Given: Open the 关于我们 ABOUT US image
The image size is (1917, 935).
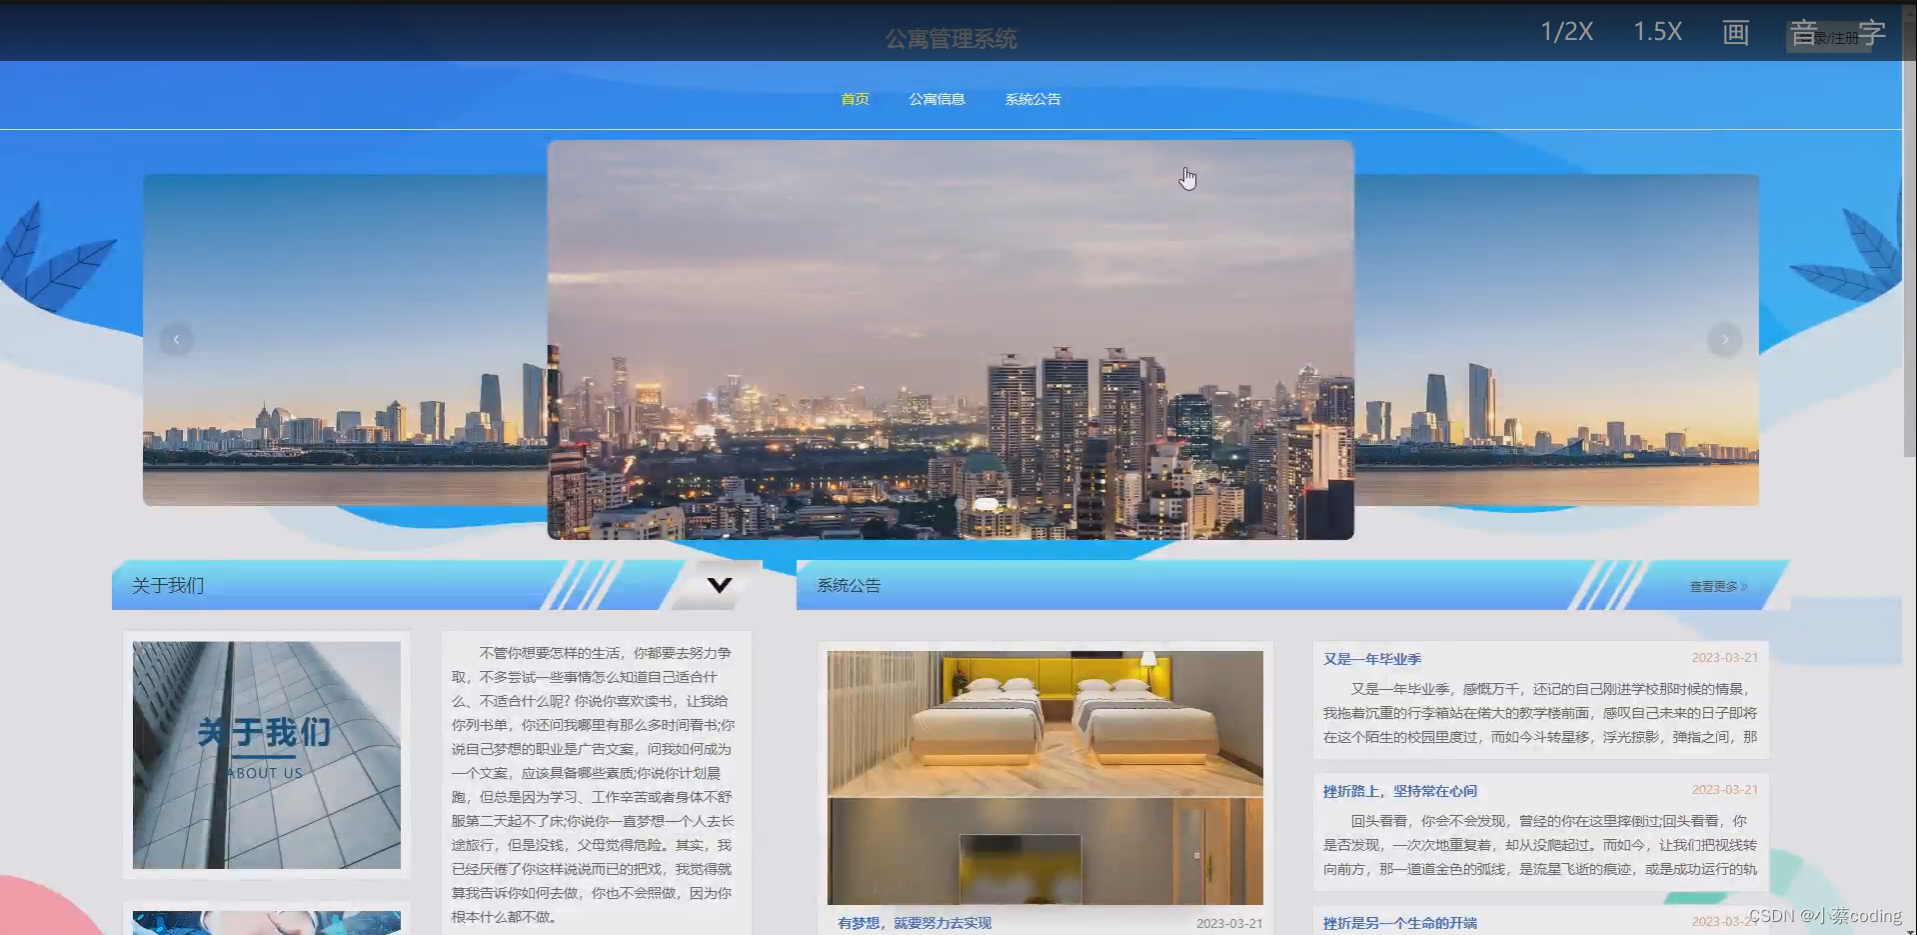Looking at the screenshot, I should click(267, 755).
